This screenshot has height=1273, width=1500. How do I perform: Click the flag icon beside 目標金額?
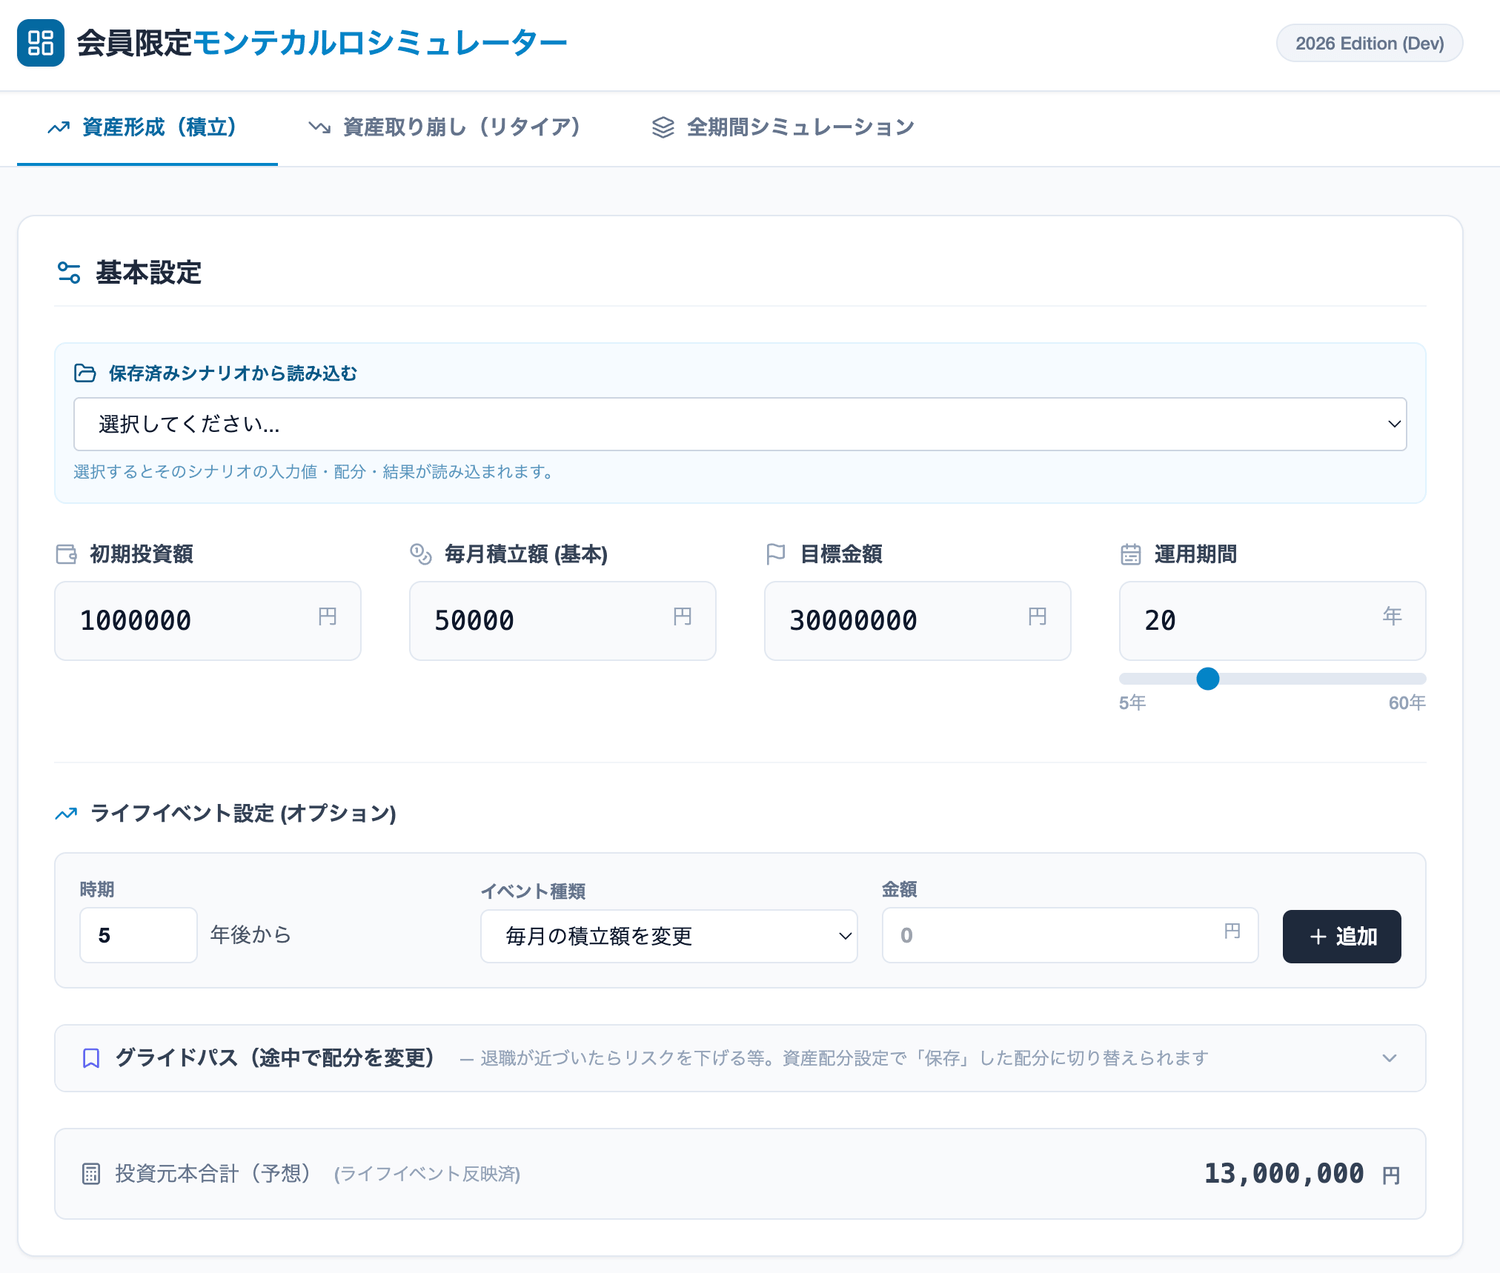[x=776, y=554]
